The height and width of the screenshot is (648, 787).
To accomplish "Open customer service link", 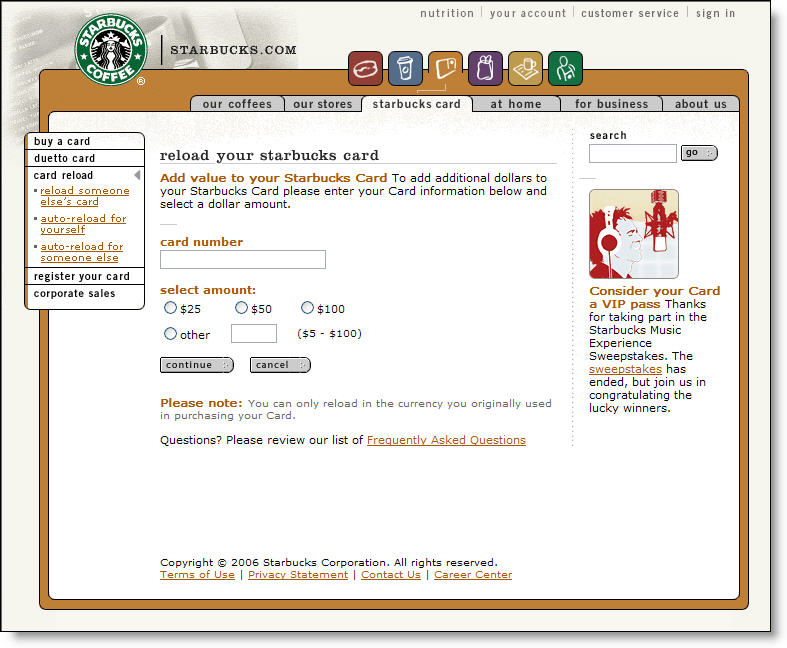I will [x=630, y=13].
